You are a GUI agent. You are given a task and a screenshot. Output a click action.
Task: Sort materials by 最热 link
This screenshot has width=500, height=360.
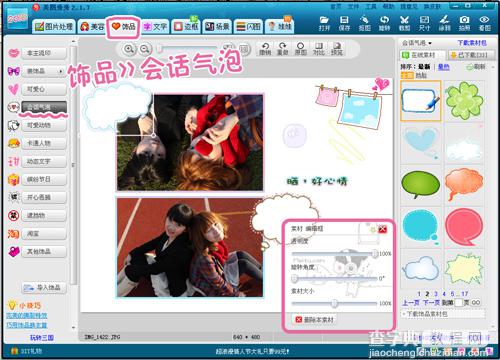pos(443,67)
